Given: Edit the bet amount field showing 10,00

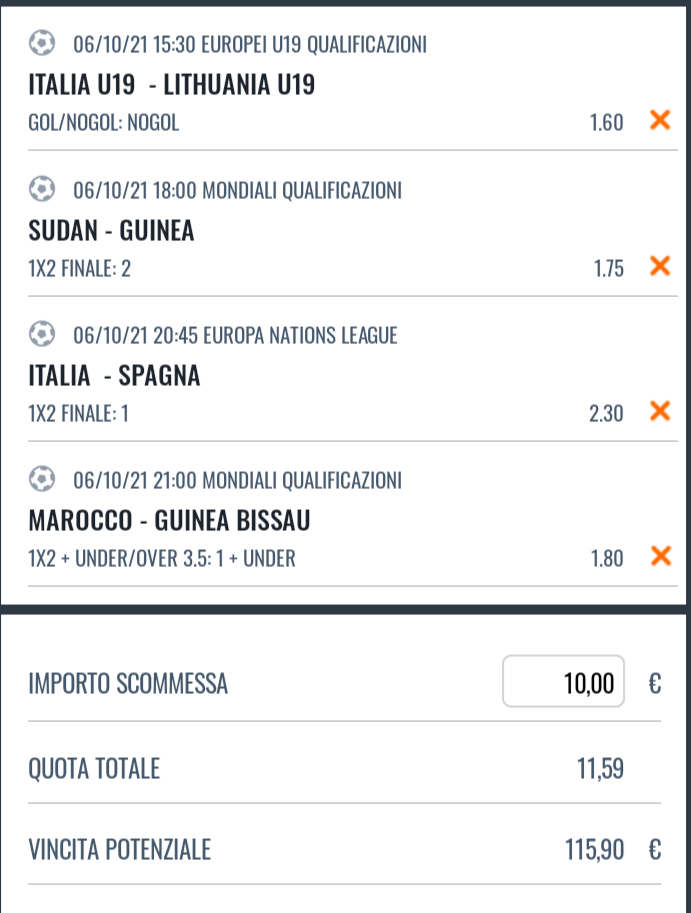Looking at the screenshot, I should point(564,681).
